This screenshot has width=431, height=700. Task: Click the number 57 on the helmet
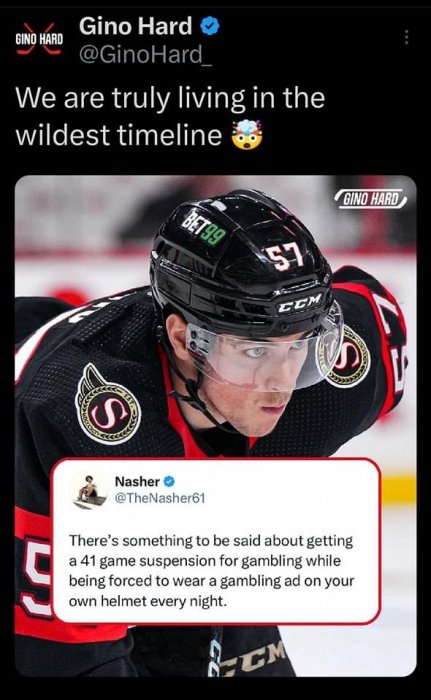(285, 258)
